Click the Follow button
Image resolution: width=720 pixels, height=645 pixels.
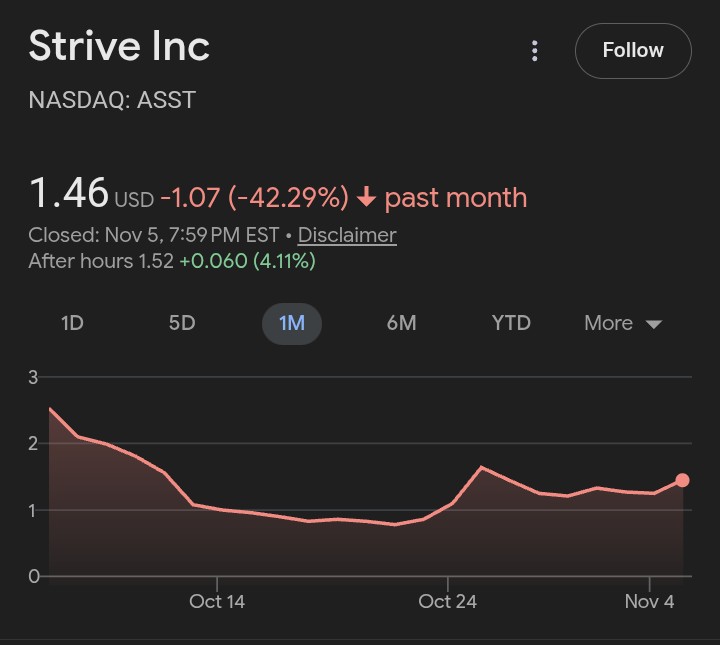(632, 50)
